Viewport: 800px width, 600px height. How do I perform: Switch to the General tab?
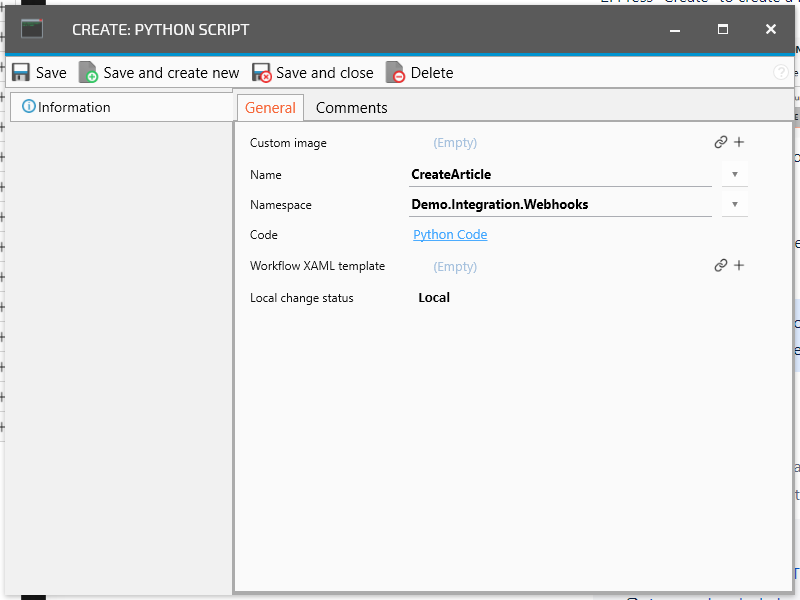[270, 108]
